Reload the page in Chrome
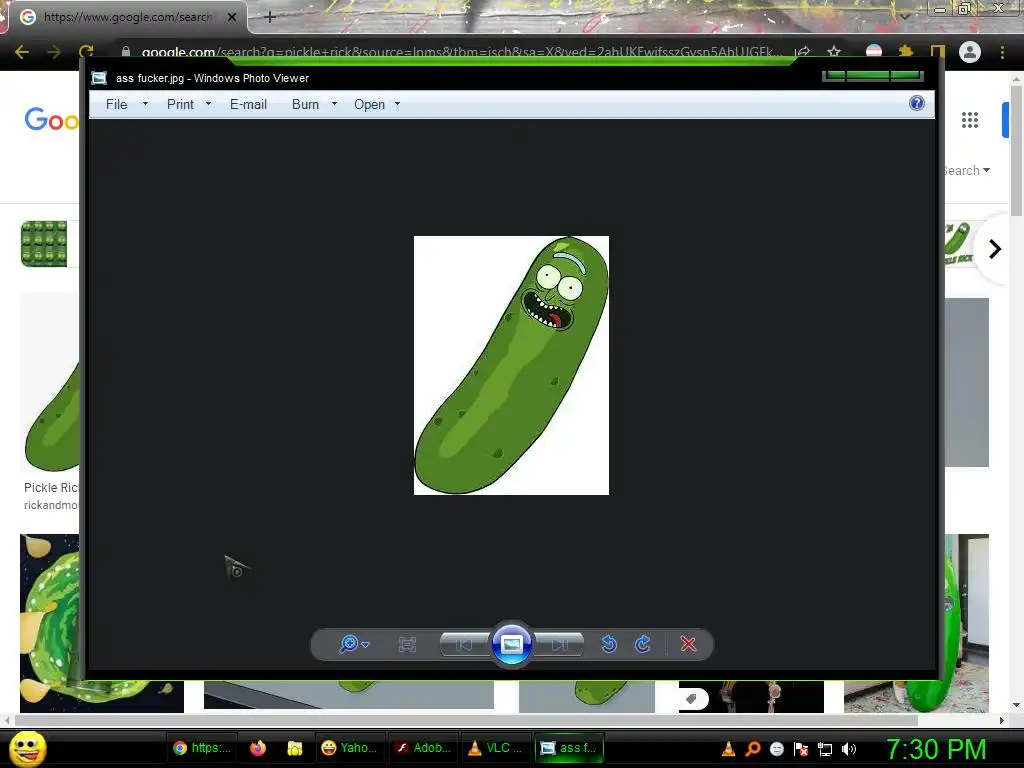 click(x=86, y=52)
